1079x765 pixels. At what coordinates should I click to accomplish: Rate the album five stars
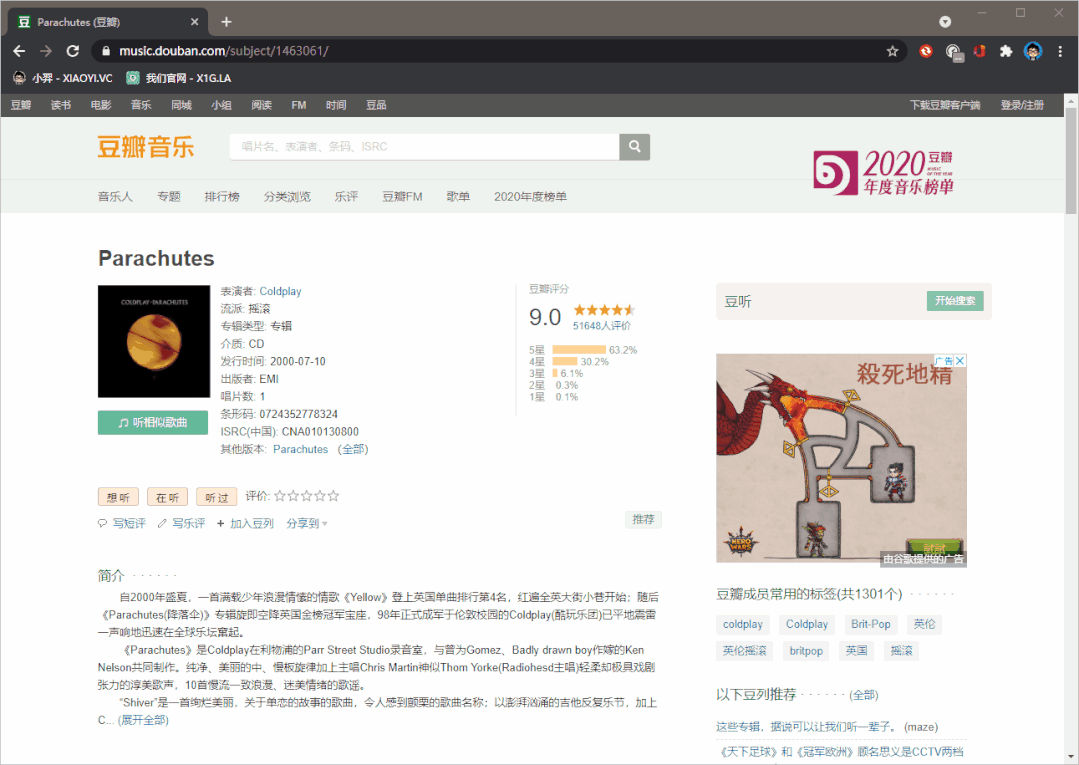point(333,496)
